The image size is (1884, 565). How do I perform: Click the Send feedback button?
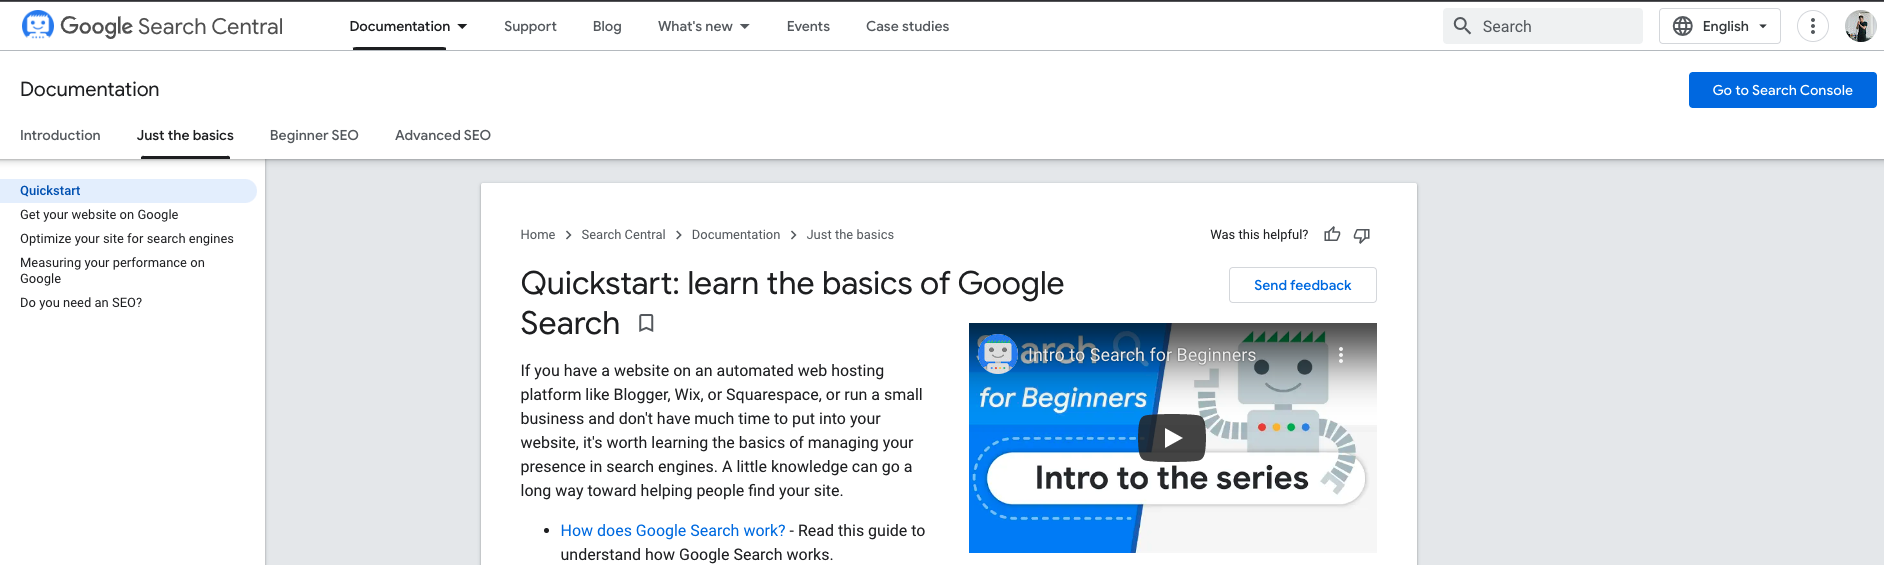click(1302, 285)
